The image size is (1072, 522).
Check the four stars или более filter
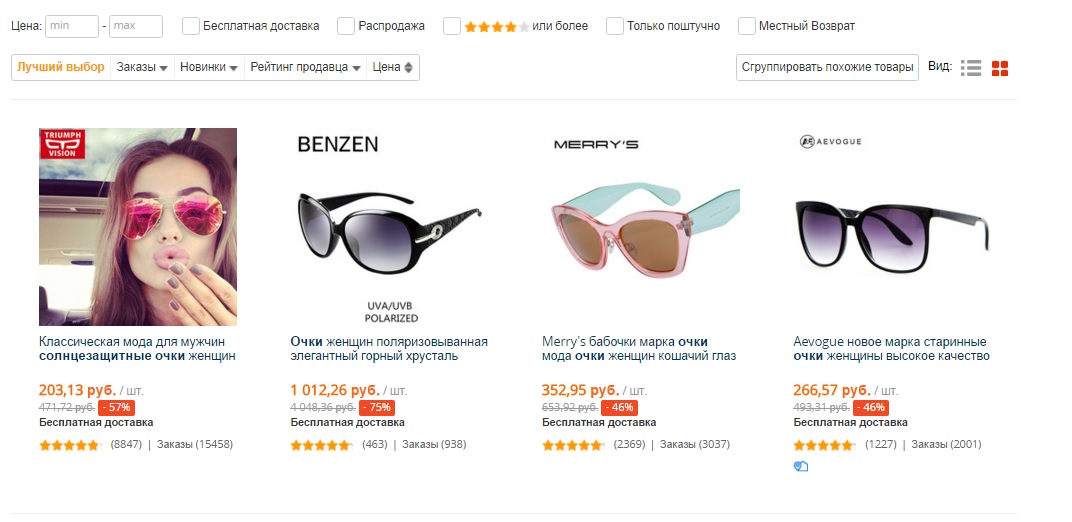451,26
